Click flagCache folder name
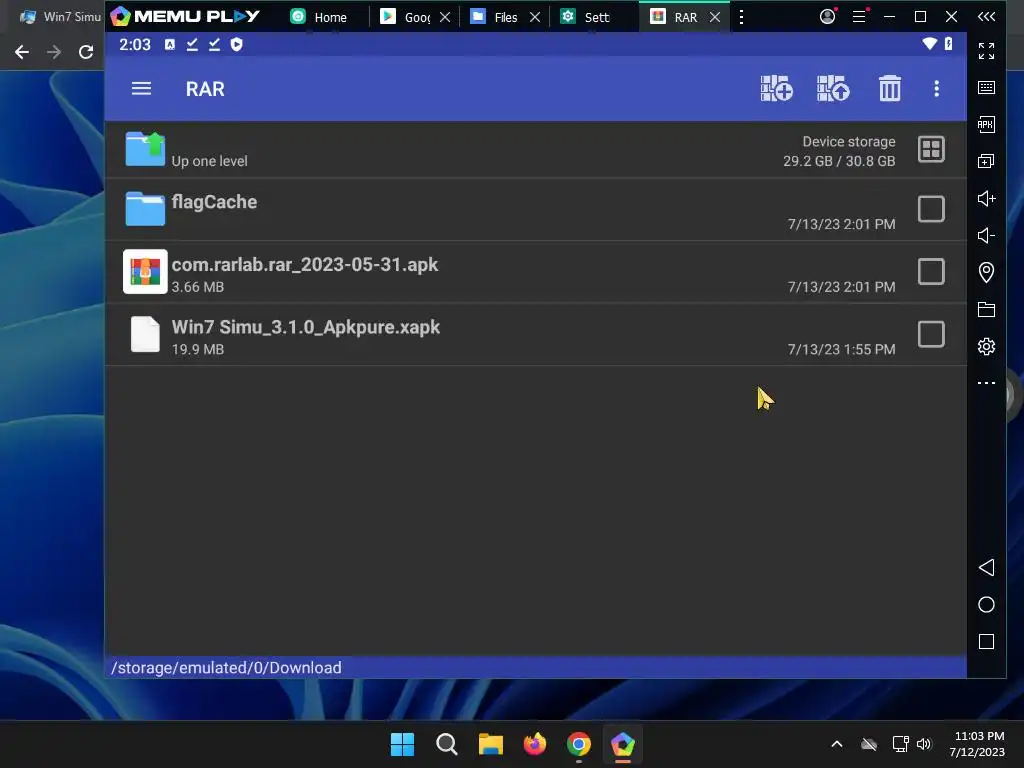1024x768 pixels. (x=214, y=202)
